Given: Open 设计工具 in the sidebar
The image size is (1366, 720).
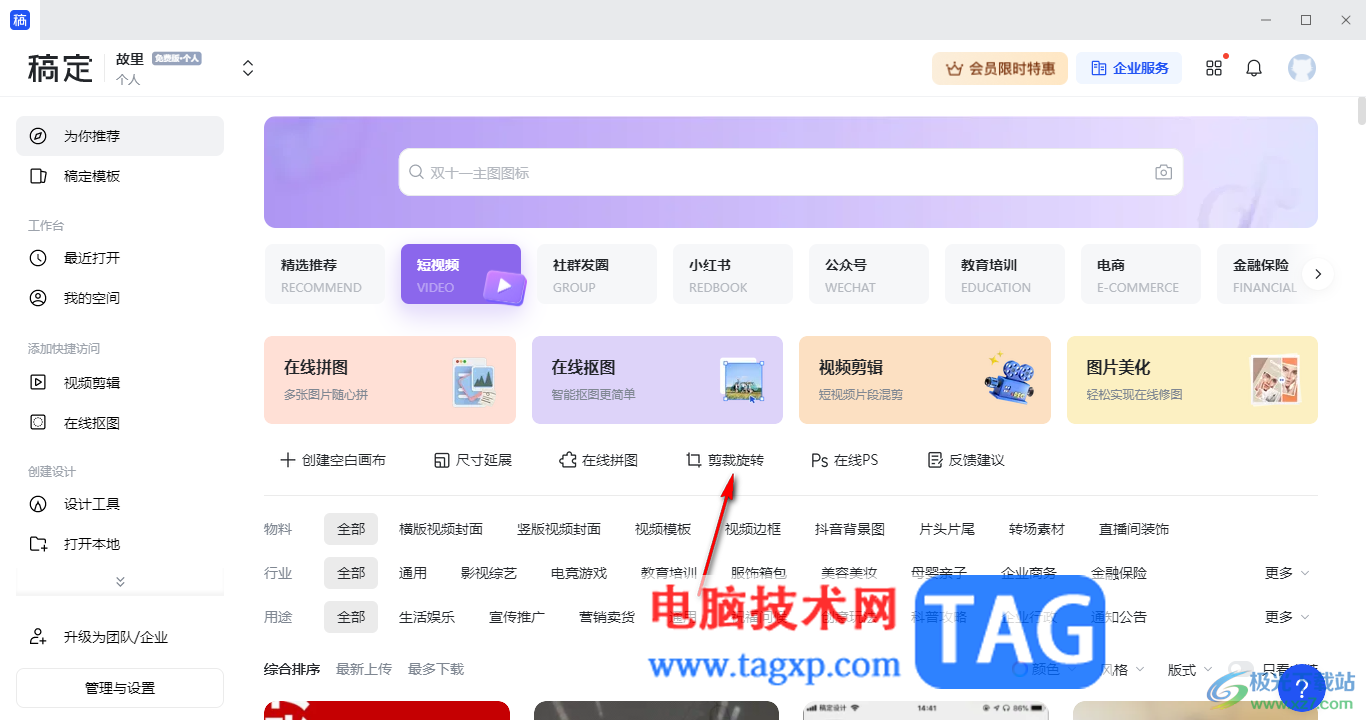Looking at the screenshot, I should 120,504.
